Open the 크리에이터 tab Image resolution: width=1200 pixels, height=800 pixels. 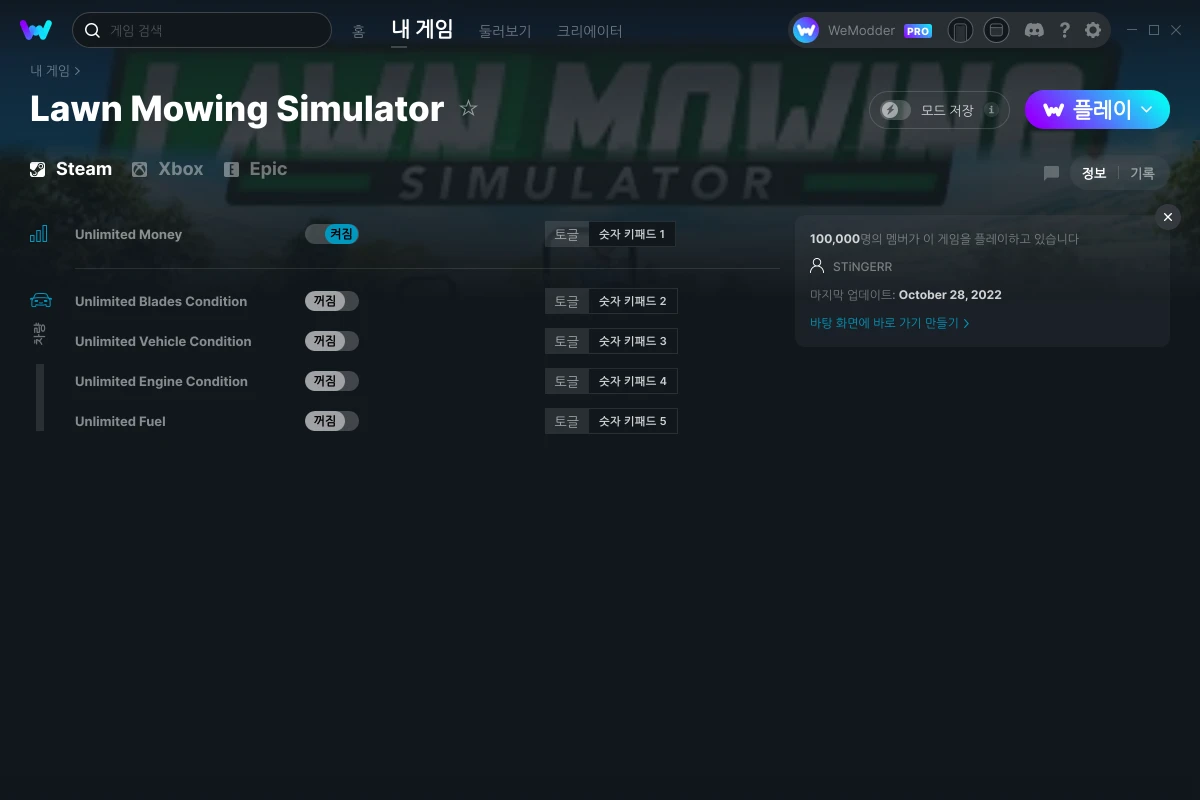pos(590,31)
